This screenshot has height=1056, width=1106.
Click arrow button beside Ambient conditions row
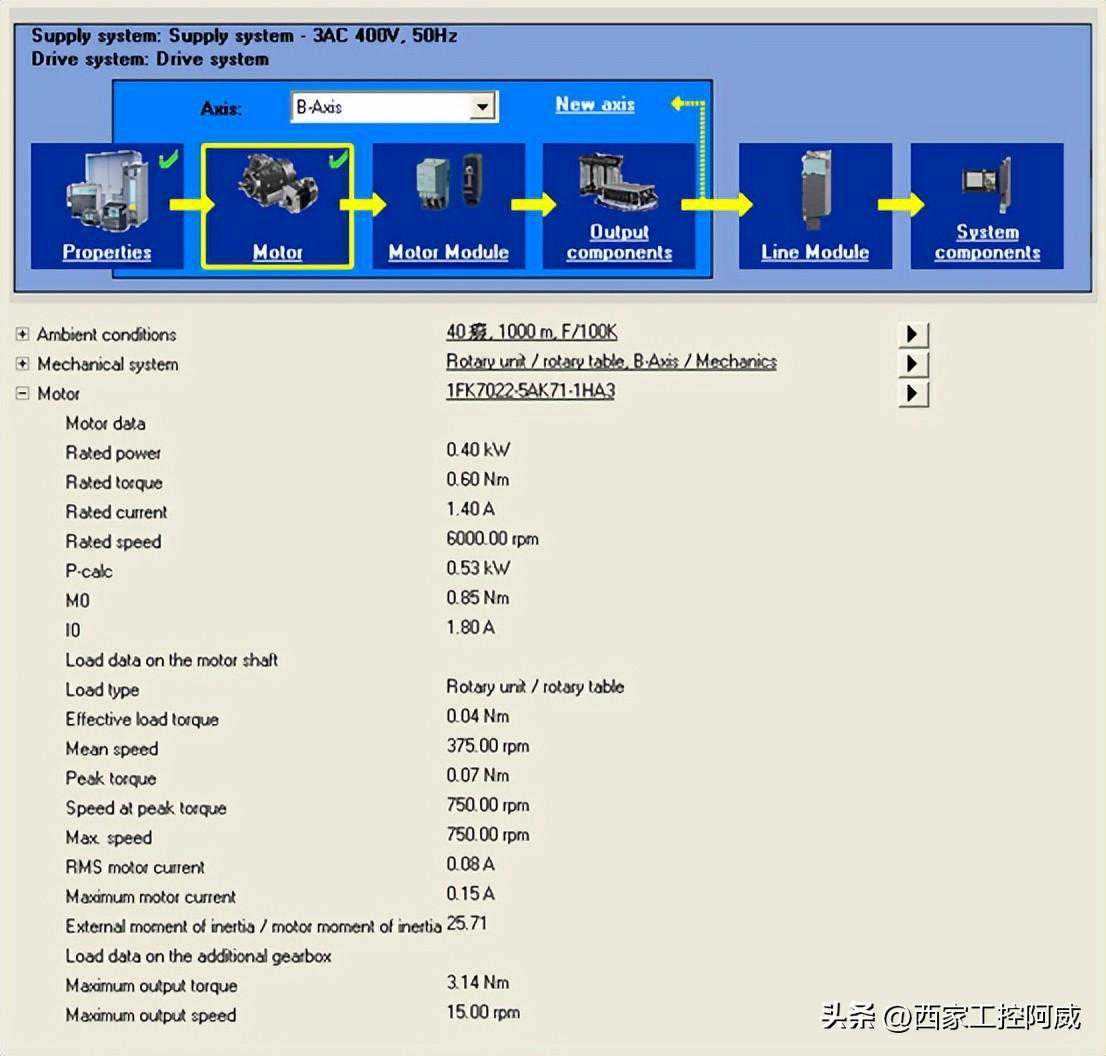pos(913,334)
